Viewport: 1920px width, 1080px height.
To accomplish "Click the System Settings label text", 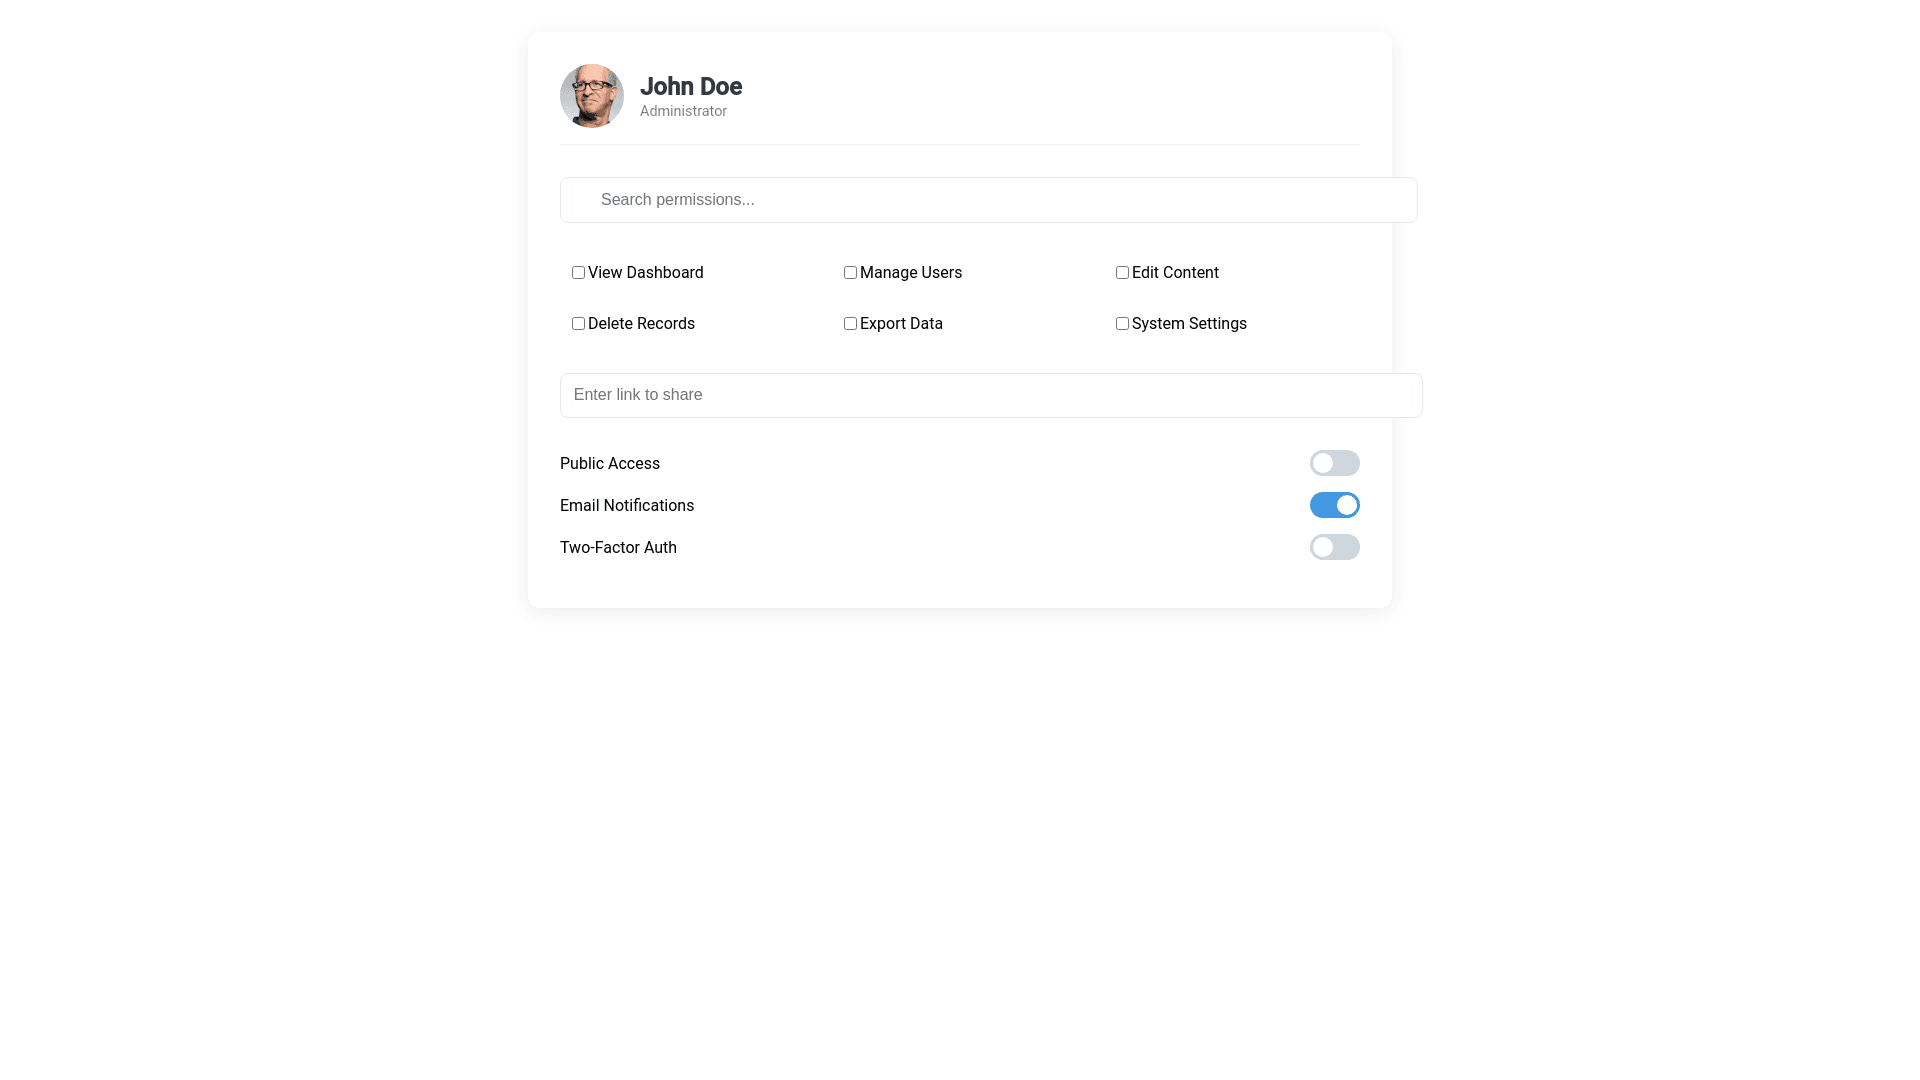I will (x=1189, y=324).
